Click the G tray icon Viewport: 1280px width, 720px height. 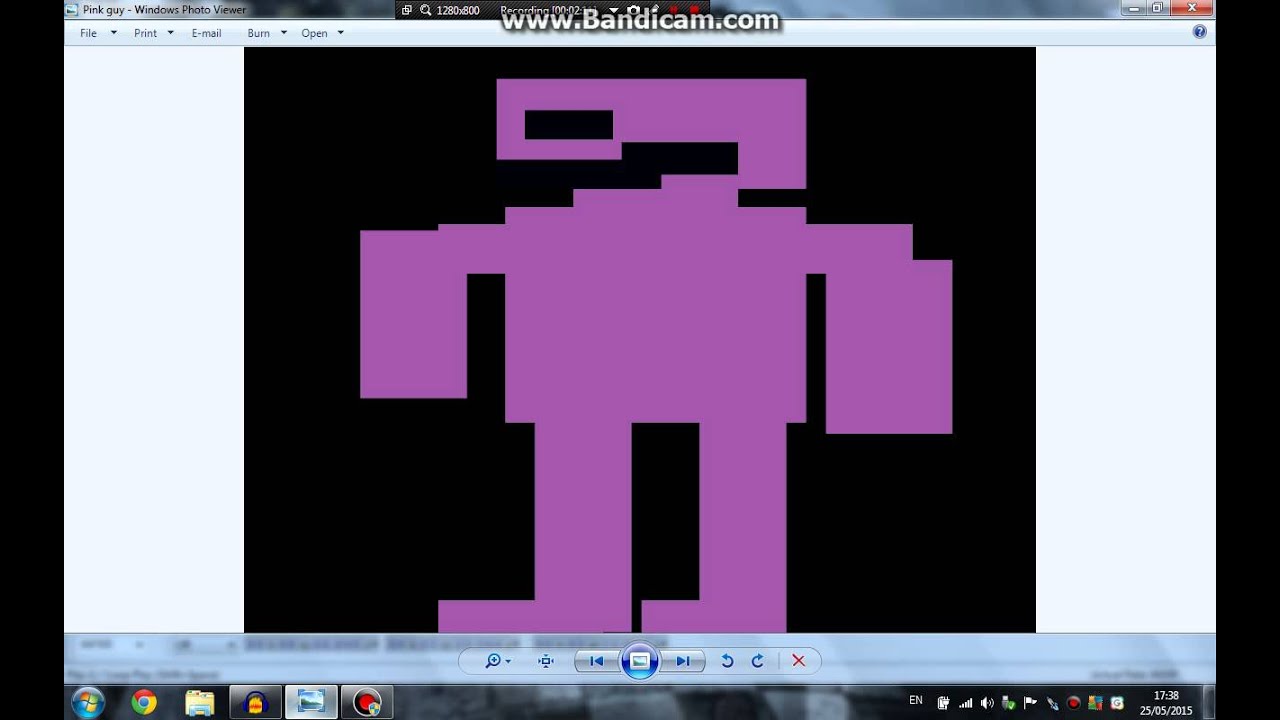(x=1117, y=703)
